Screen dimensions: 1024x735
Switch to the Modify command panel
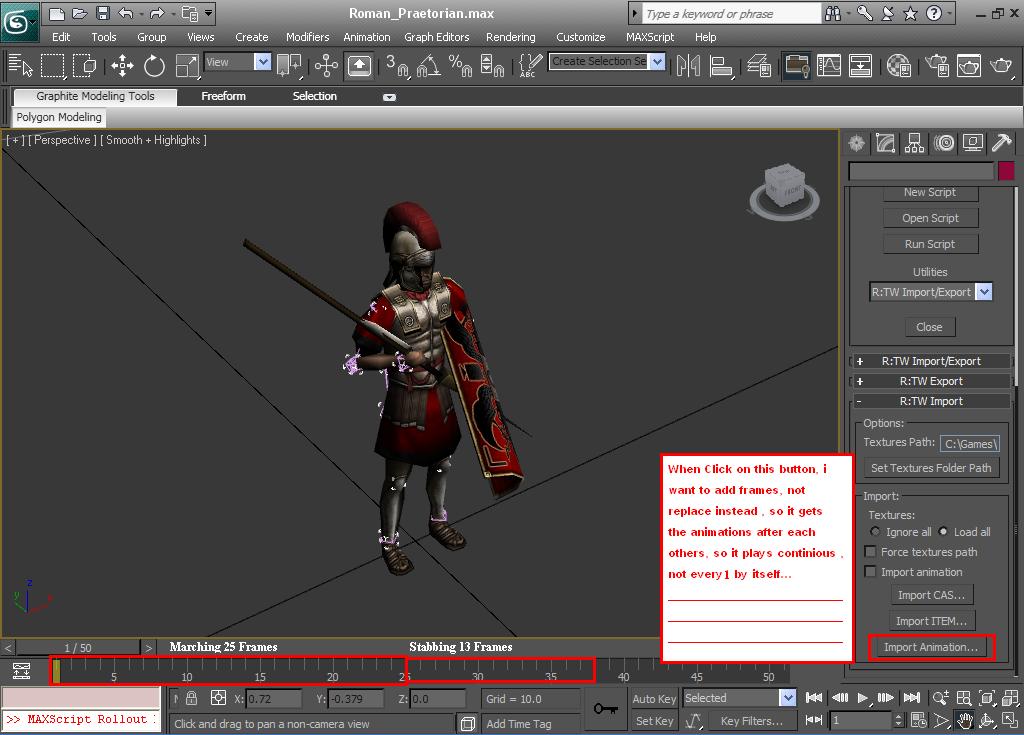[886, 143]
